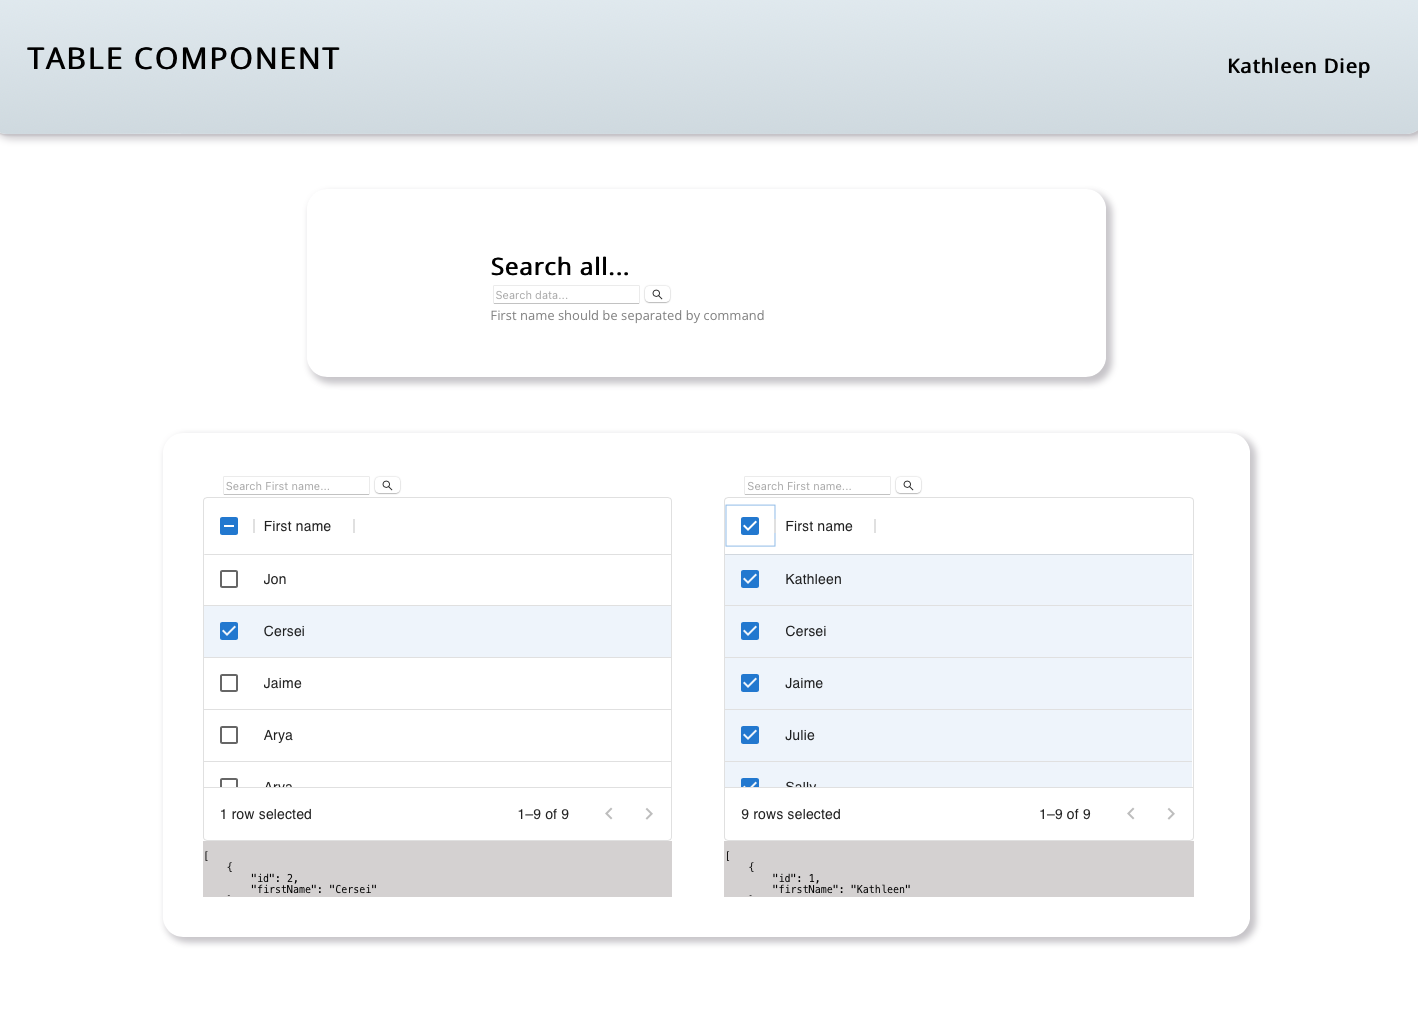Viewport: 1418px width, 1025px height.
Task: Click the JSON output showing Cersei
Action: pos(437,869)
